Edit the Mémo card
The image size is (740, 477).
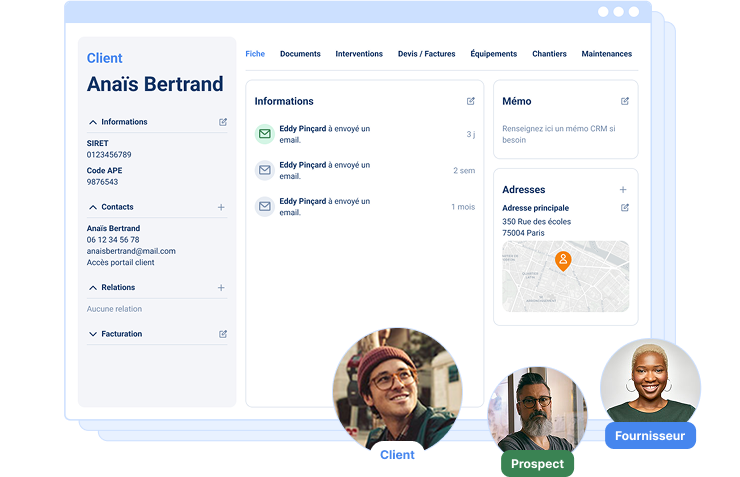(625, 101)
